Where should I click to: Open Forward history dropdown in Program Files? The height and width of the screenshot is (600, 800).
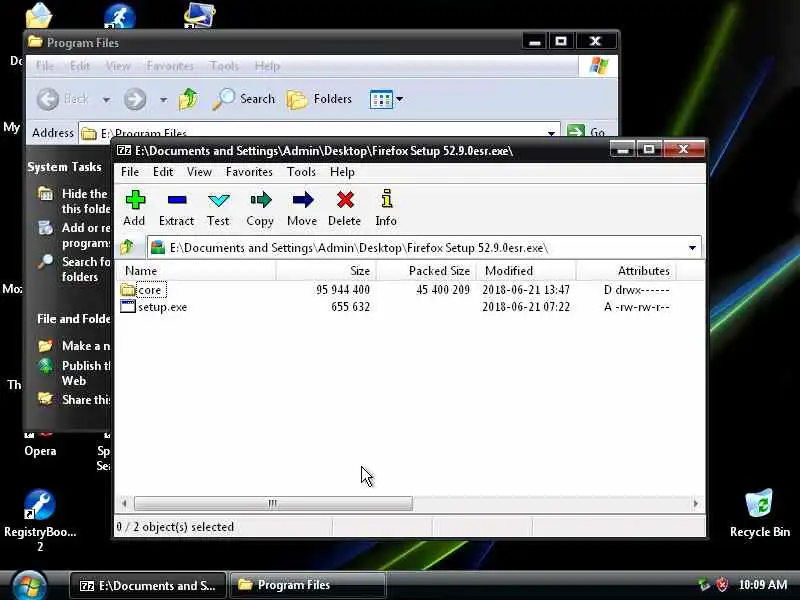163,99
